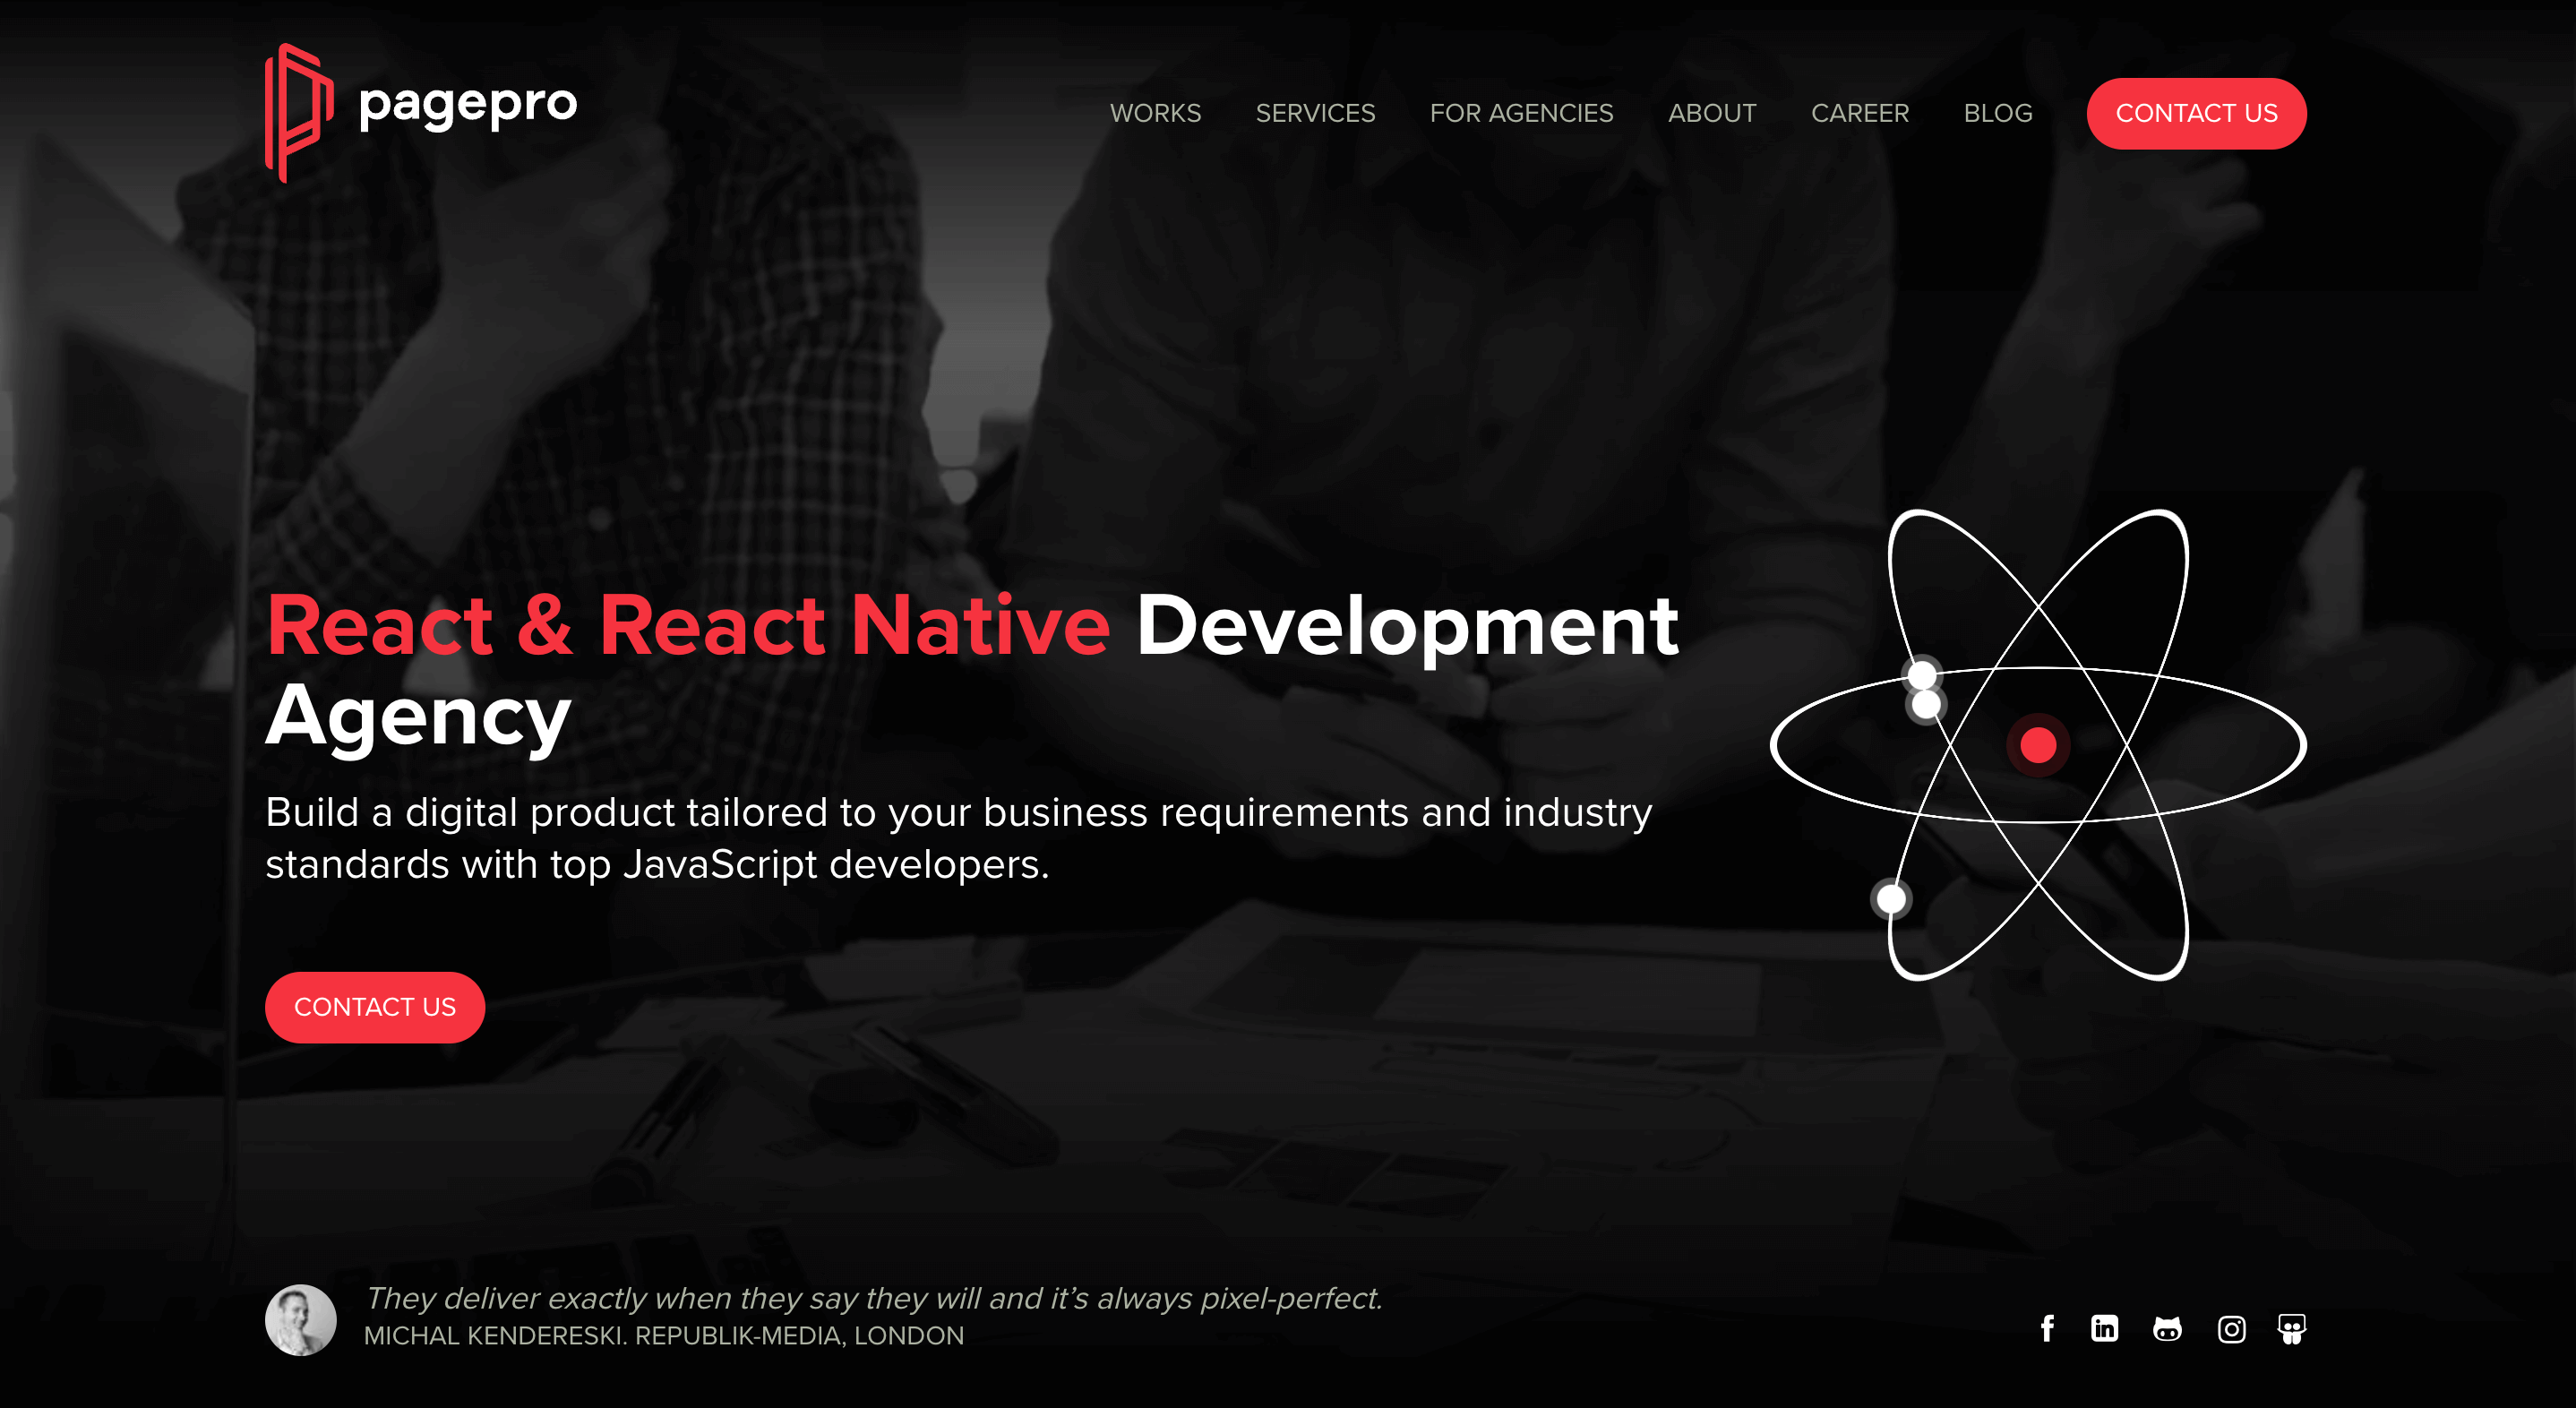Open the FOR AGENCIES navigation link
The image size is (2576, 1408).
click(x=1520, y=113)
